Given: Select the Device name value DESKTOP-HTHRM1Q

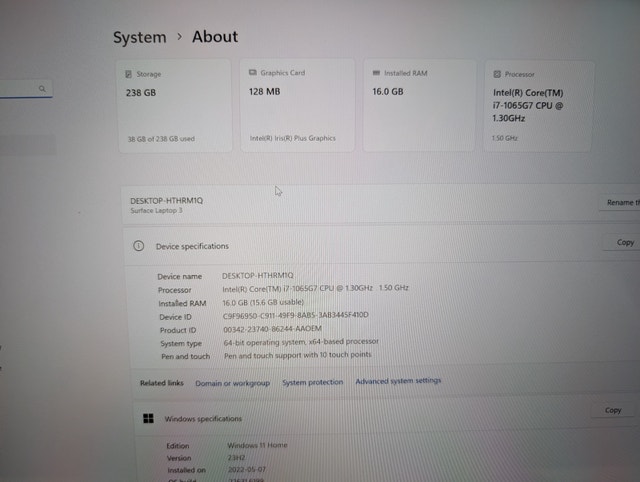Looking at the screenshot, I should (x=258, y=275).
